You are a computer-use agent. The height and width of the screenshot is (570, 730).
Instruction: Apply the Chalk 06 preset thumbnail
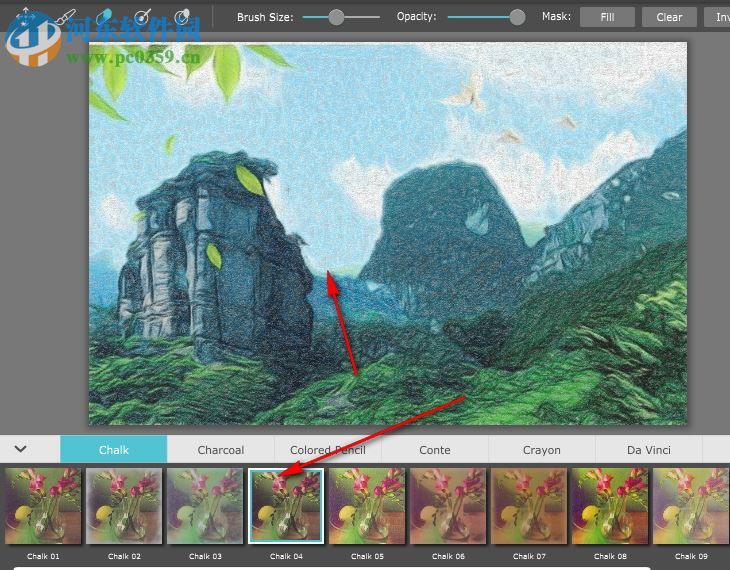tap(448, 506)
